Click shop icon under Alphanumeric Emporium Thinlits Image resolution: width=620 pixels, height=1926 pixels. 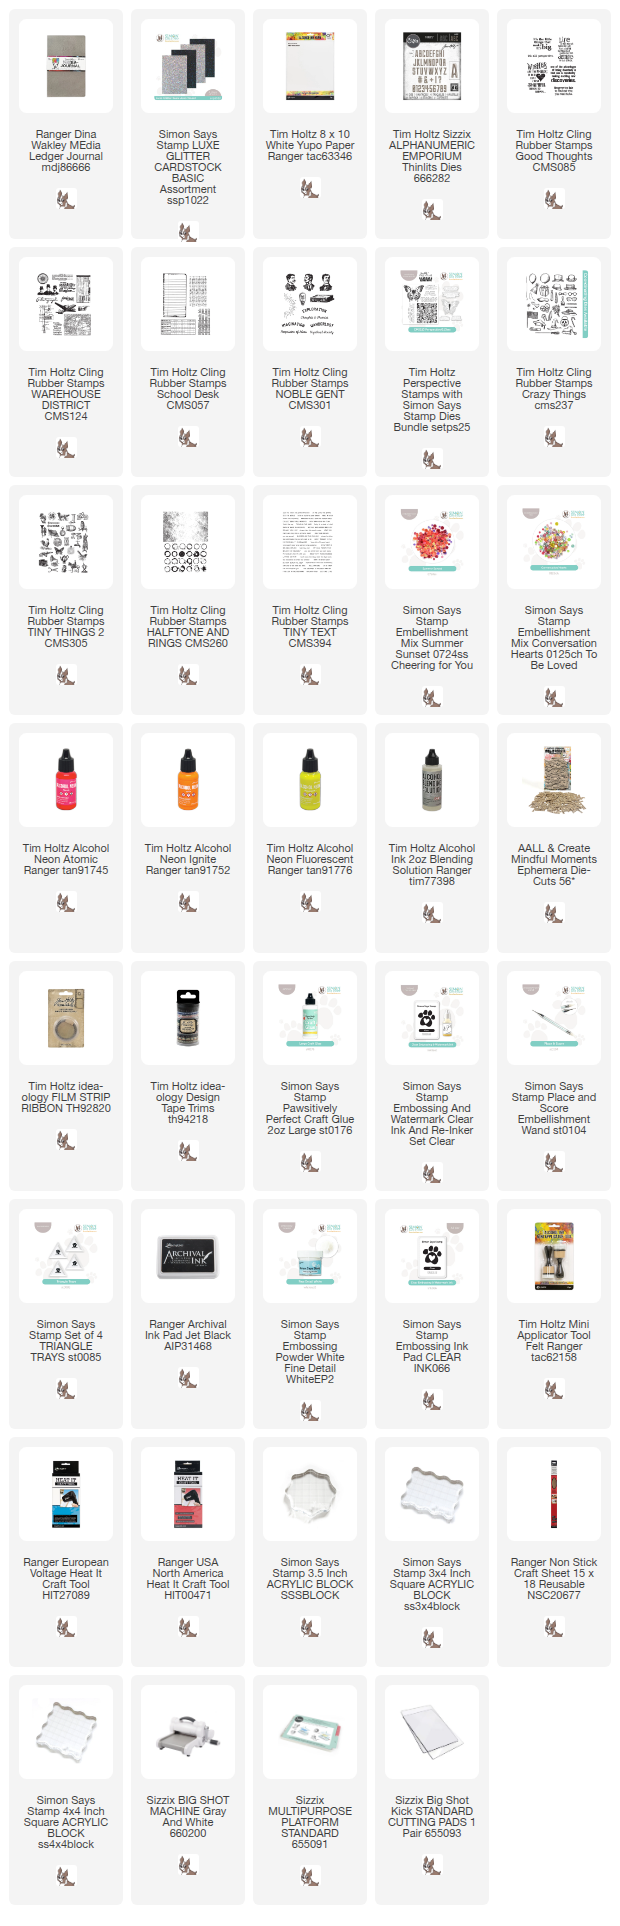432,210
